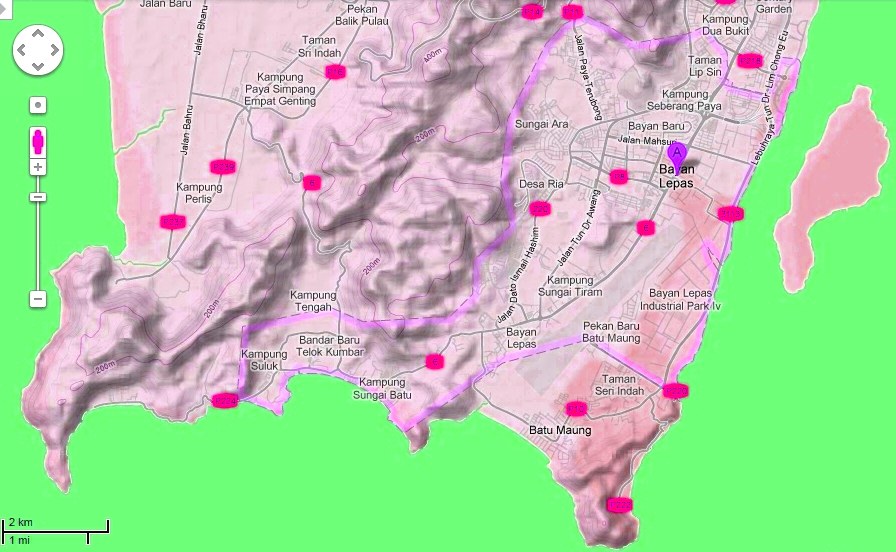The image size is (896, 552).
Task: Click the zoom slider handle
Action: (x=38, y=197)
